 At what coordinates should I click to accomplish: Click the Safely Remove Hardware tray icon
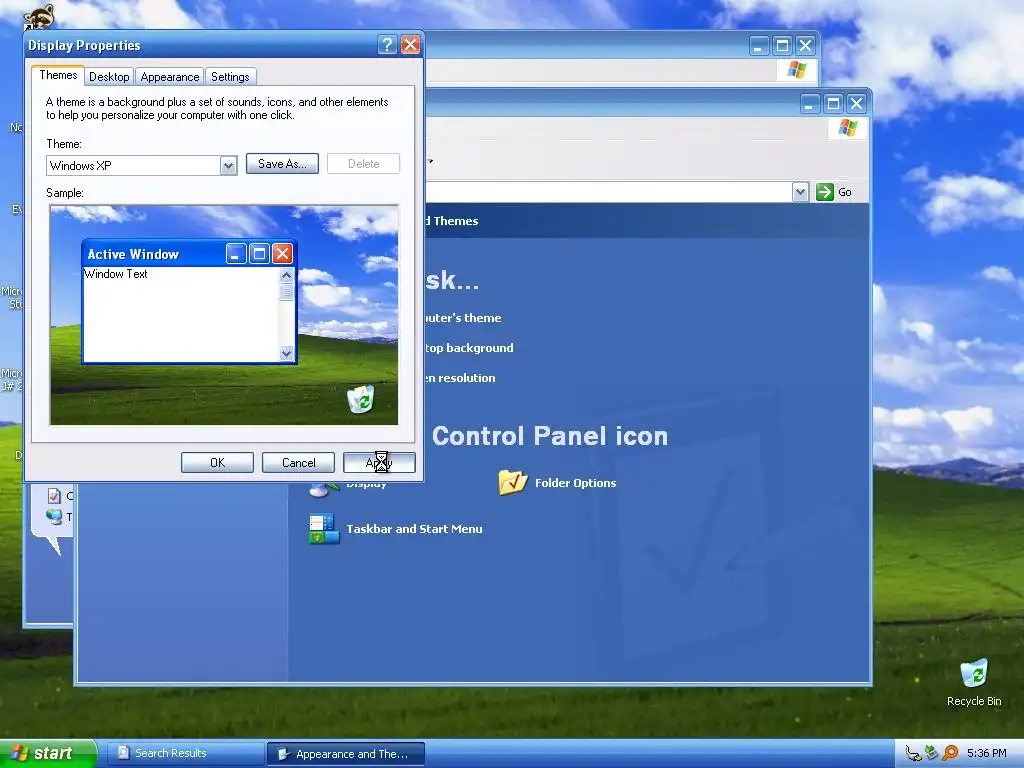point(913,754)
